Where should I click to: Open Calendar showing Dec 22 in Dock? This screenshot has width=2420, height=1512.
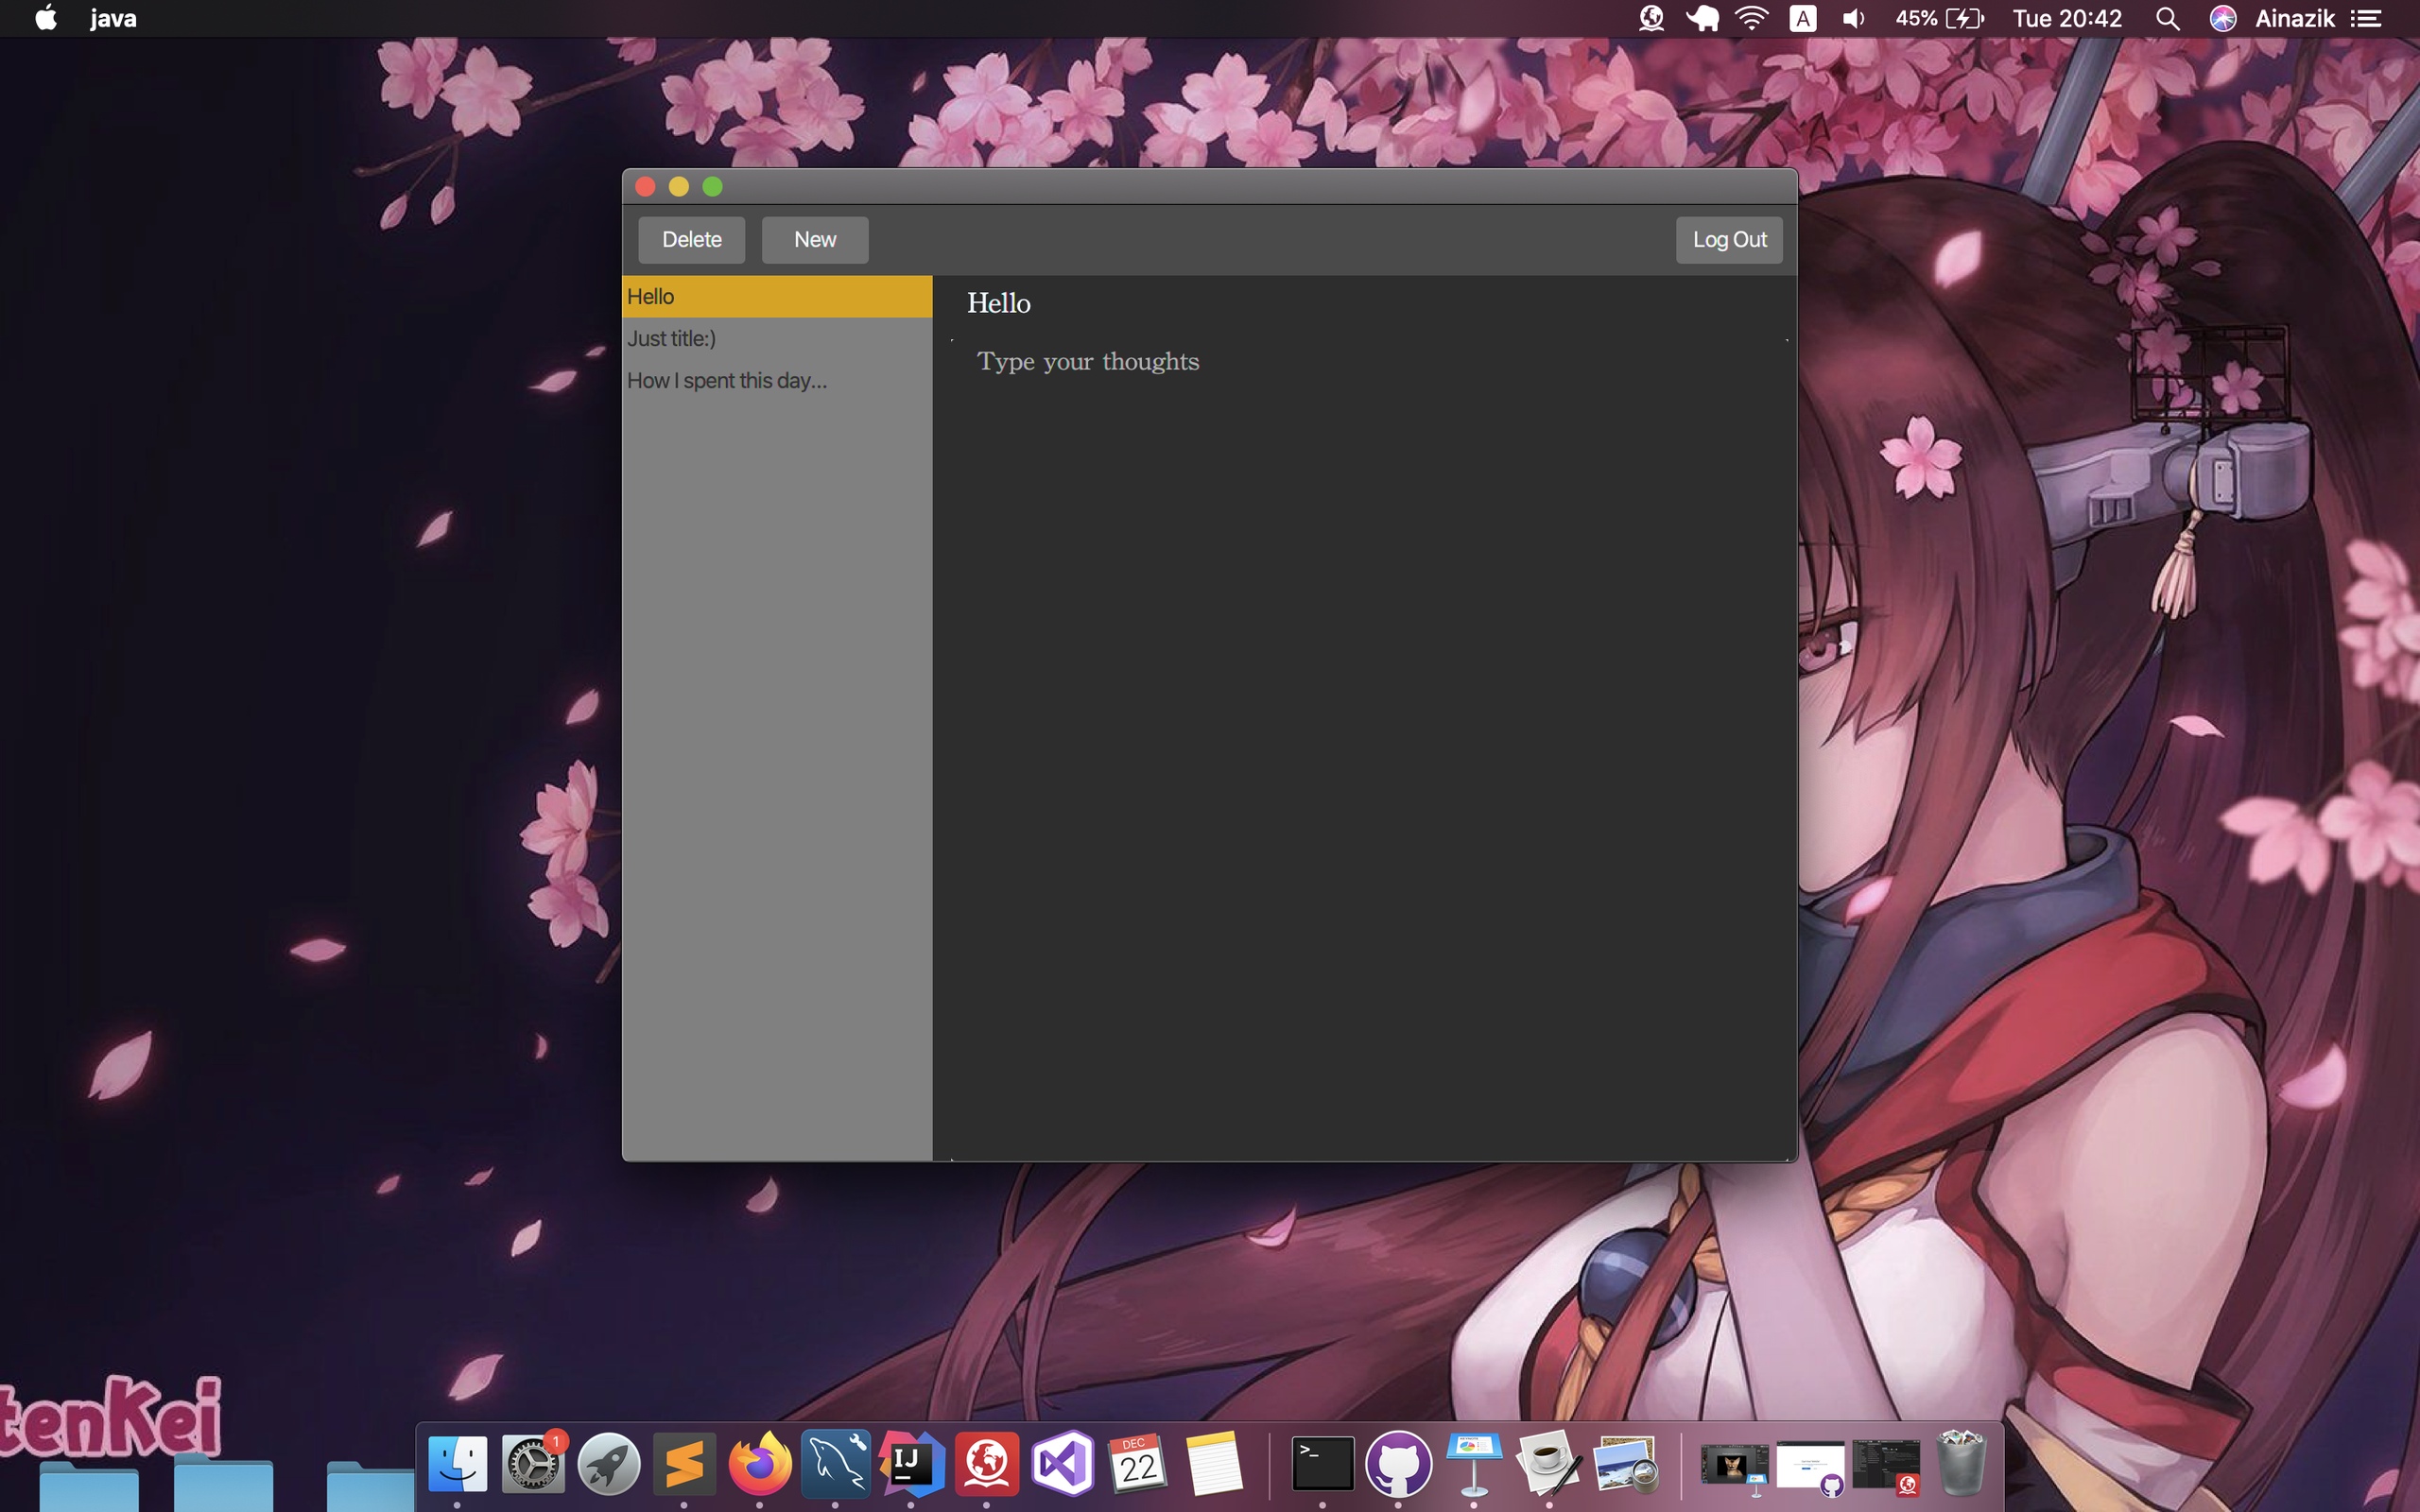(1138, 1465)
